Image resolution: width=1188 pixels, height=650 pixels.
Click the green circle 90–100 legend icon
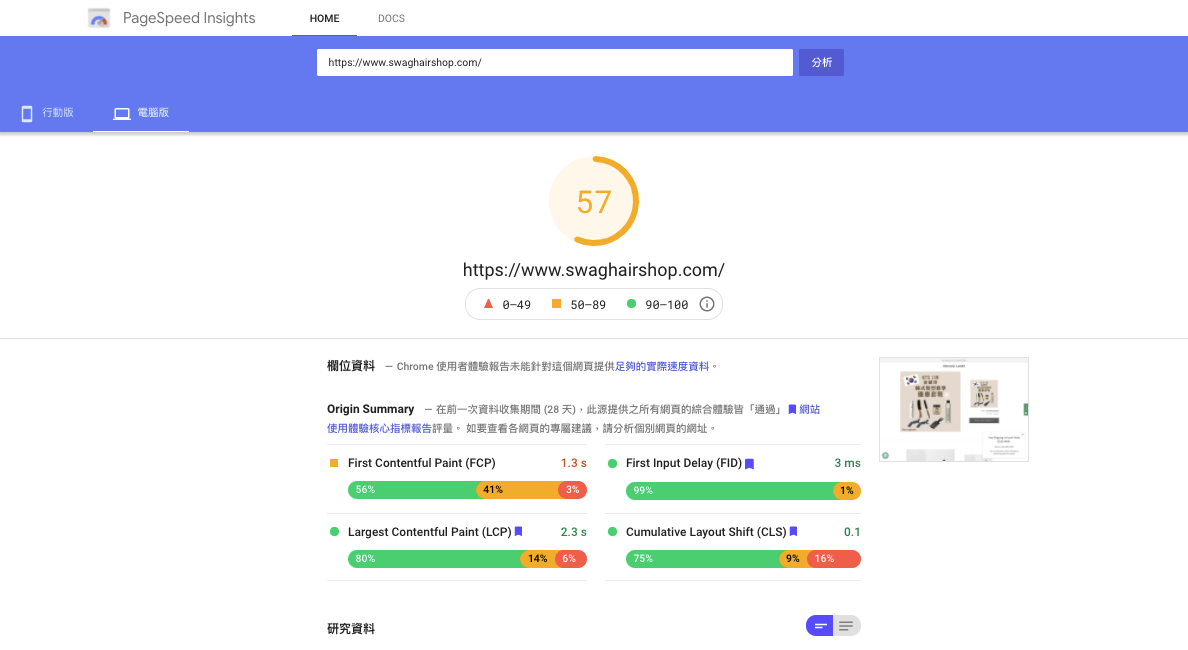tap(631, 304)
